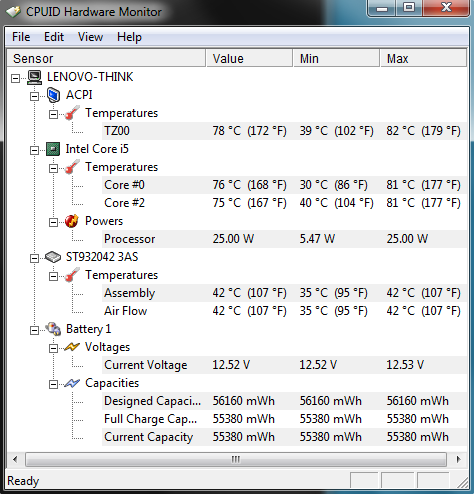Image resolution: width=474 pixels, height=494 pixels.
Task: Click the ST932042 3AS hard drive icon
Action: [x=53, y=257]
